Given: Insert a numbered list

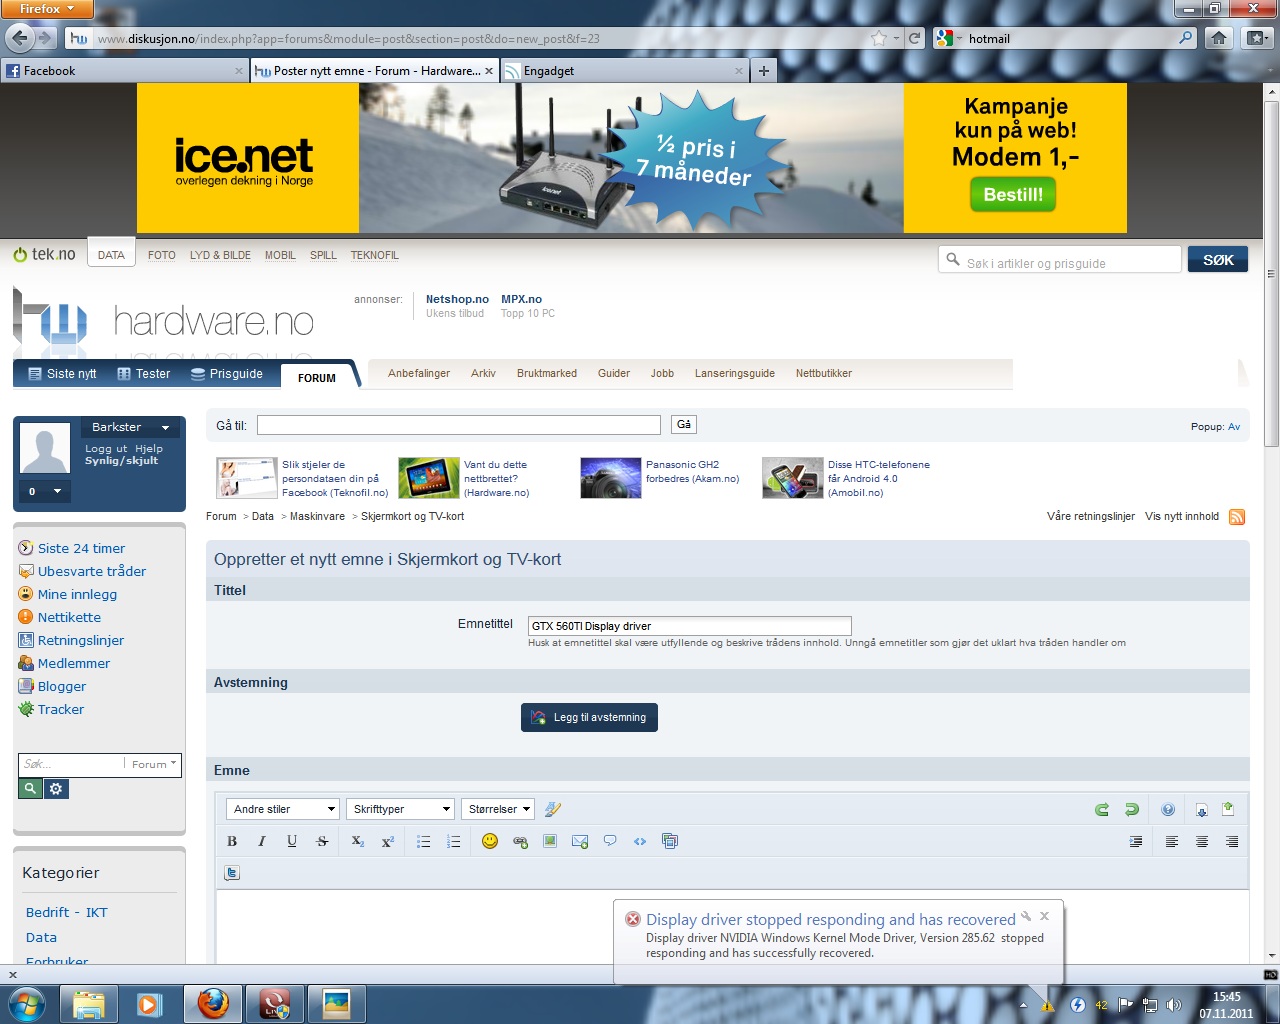Looking at the screenshot, I should click(453, 841).
